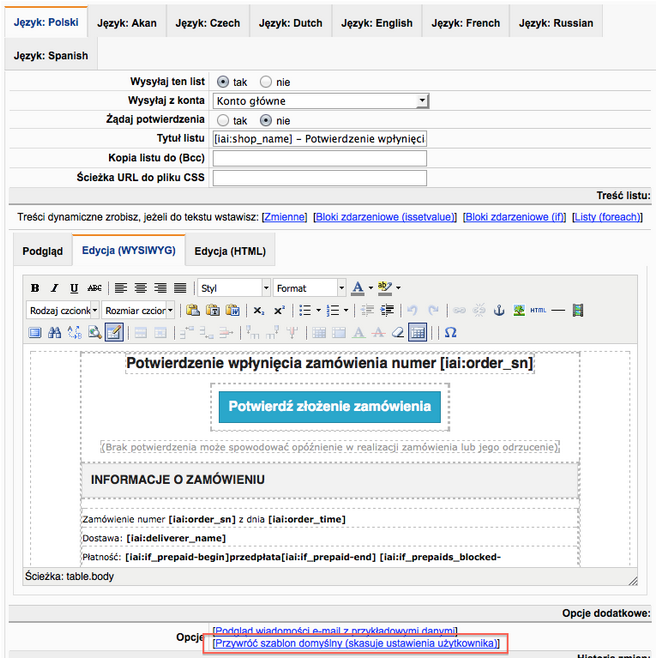The height and width of the screenshot is (665, 658).
Task: Apply strikethrough (ABC) formatting
Action: click(94, 288)
